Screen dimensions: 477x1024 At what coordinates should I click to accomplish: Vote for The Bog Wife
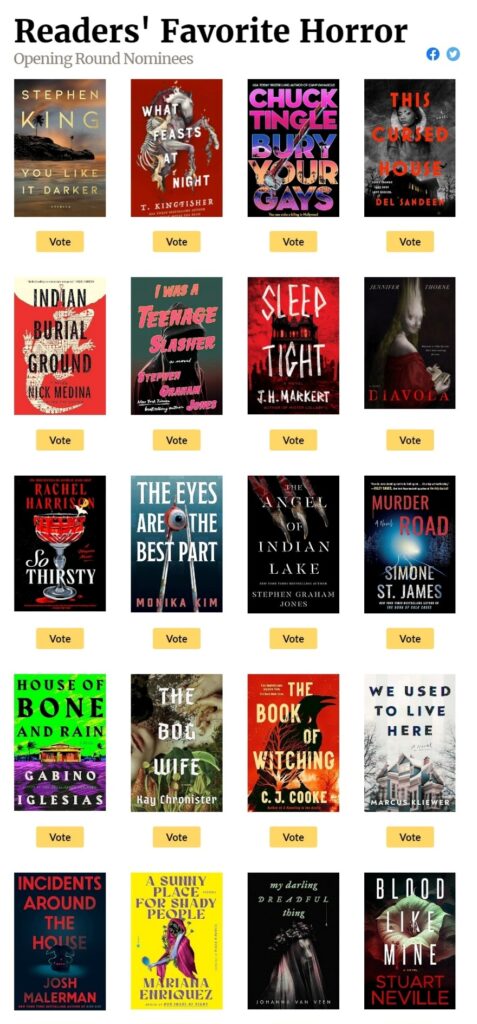(176, 837)
